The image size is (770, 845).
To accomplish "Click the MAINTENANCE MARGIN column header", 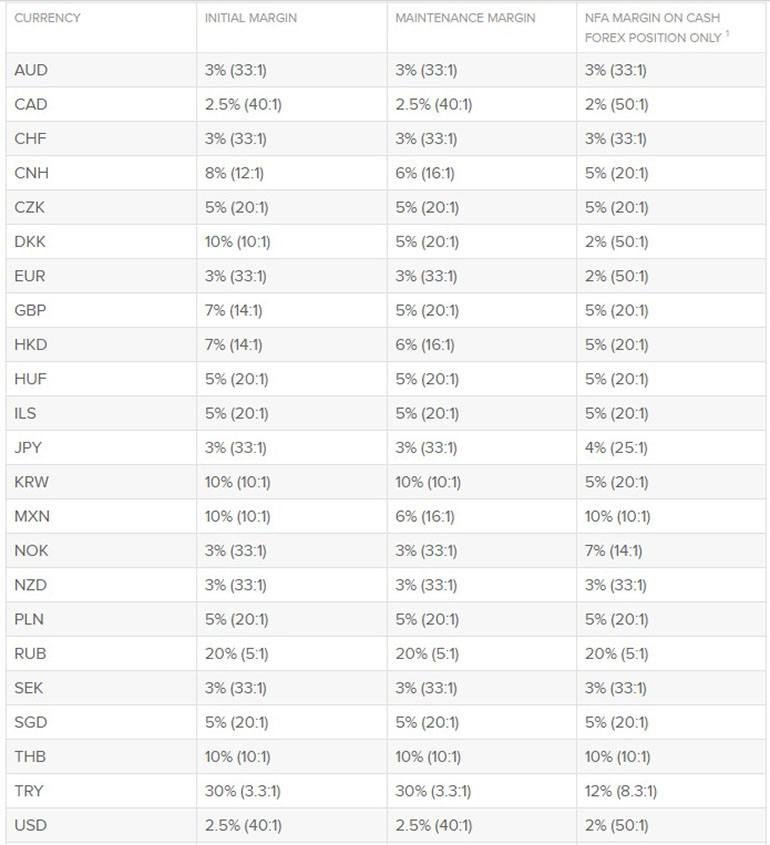I will click(x=466, y=18).
